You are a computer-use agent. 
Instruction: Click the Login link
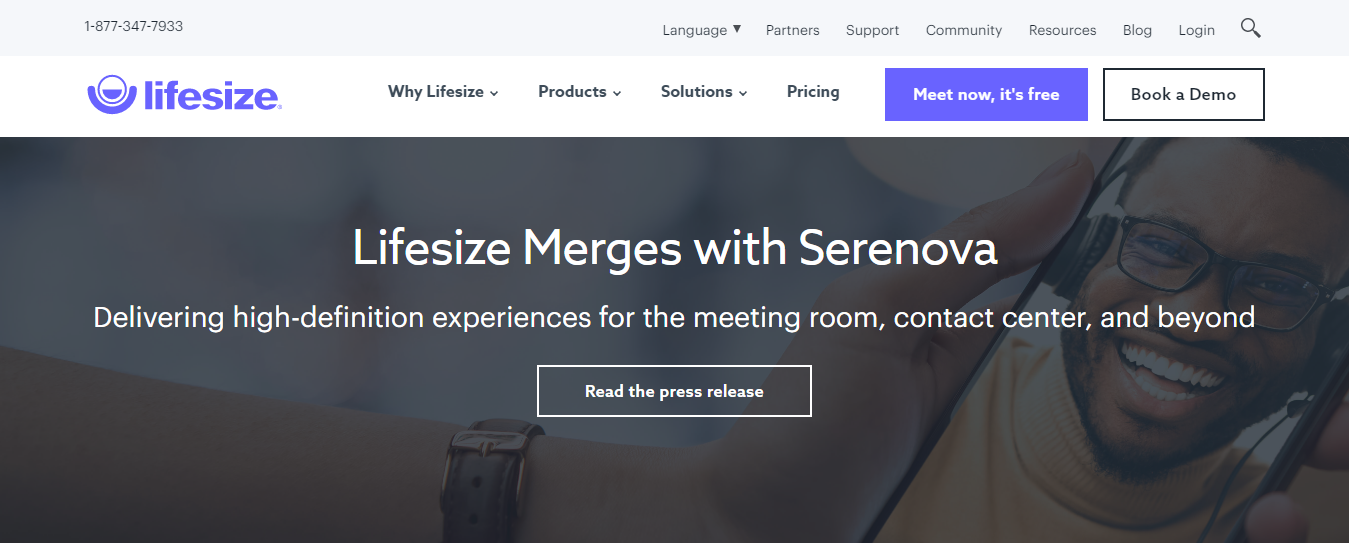(1196, 30)
